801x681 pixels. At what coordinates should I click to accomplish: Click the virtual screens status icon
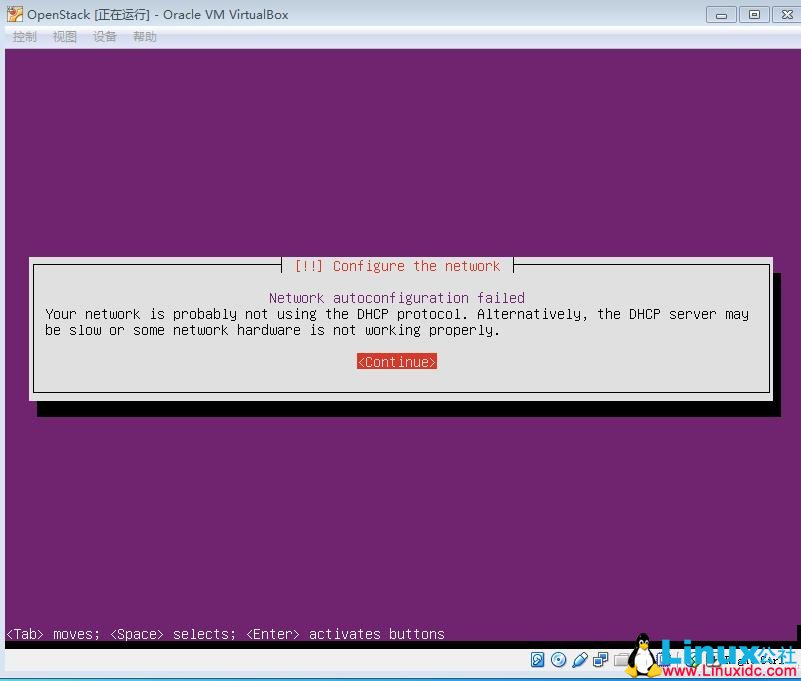coord(601,659)
